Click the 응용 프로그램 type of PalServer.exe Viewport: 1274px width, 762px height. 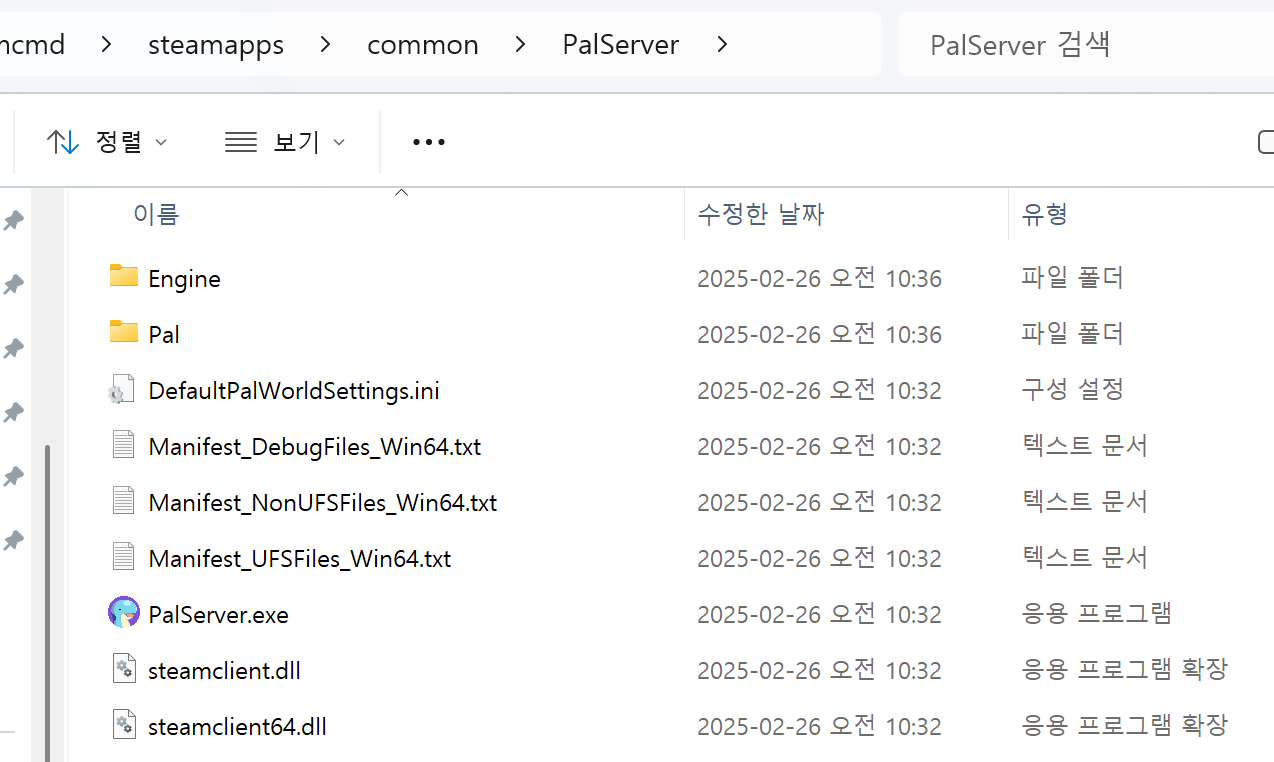click(1096, 613)
